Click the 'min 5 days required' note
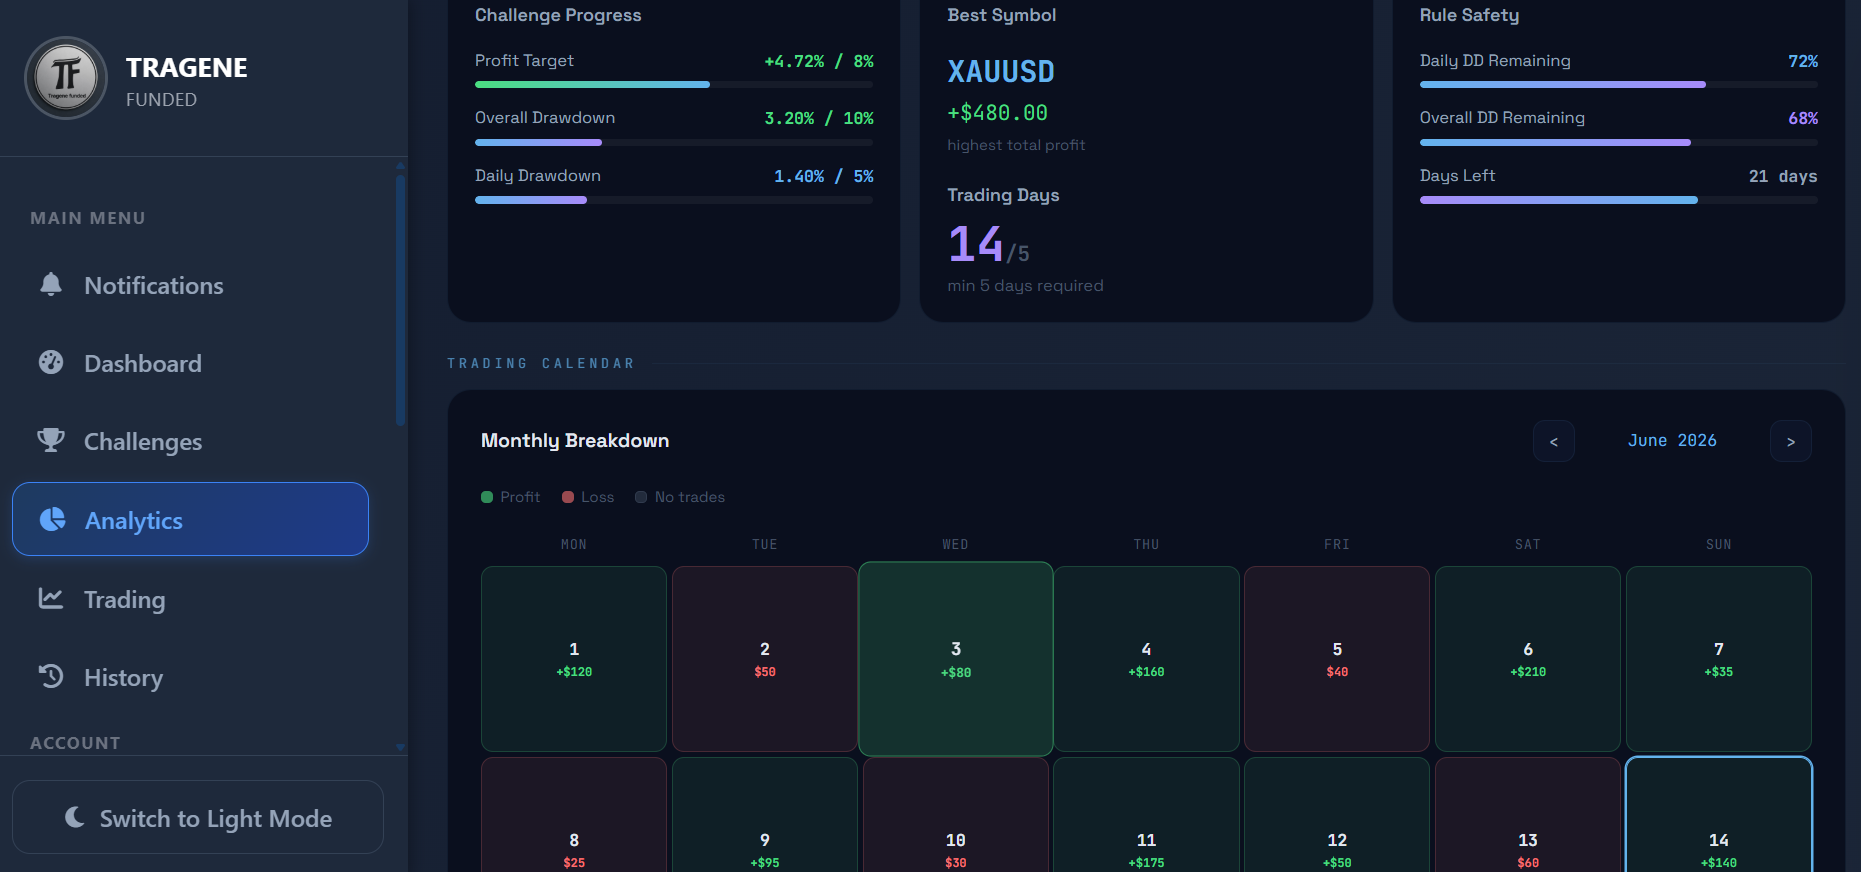1861x872 pixels. [1026, 286]
